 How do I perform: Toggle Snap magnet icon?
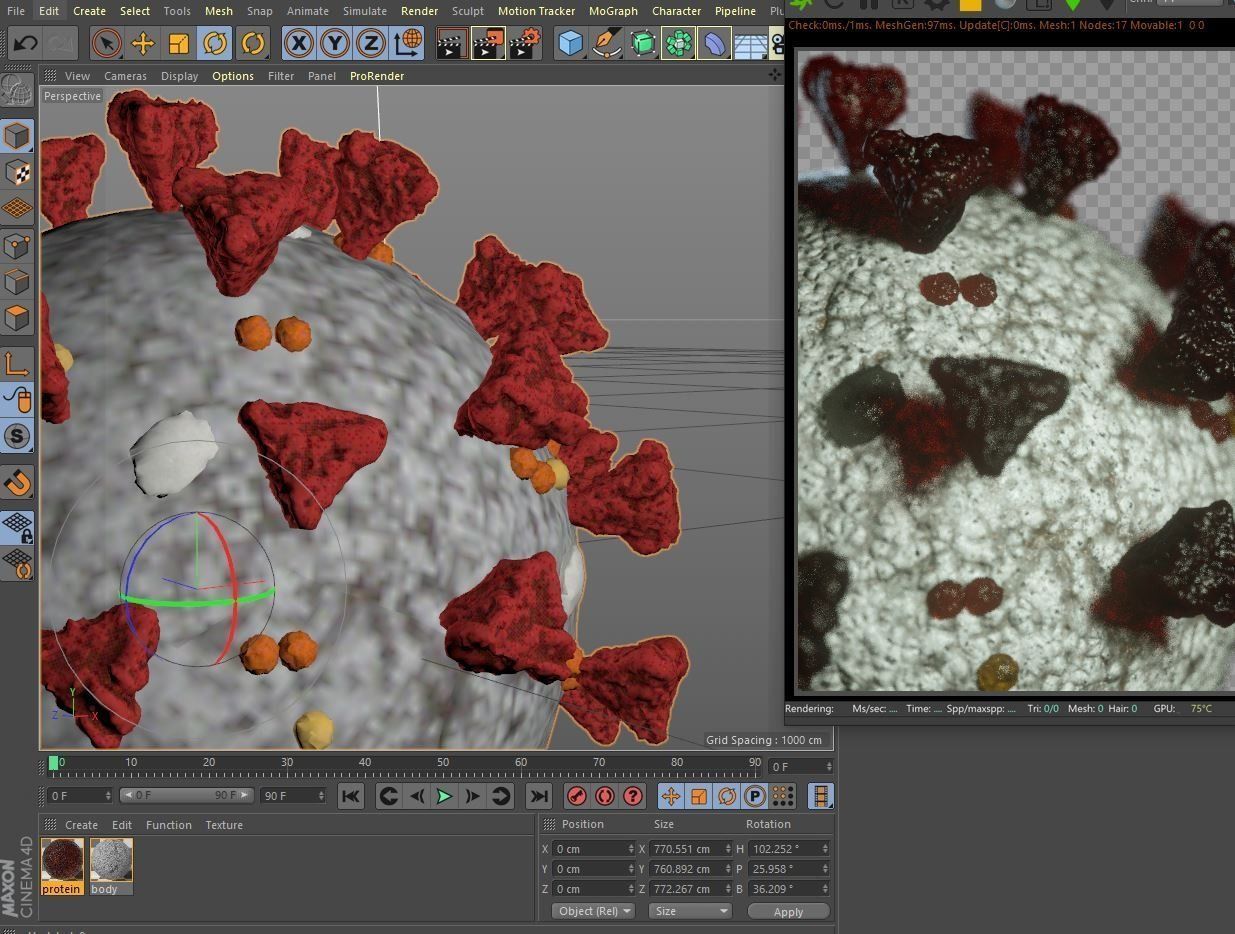(17, 483)
